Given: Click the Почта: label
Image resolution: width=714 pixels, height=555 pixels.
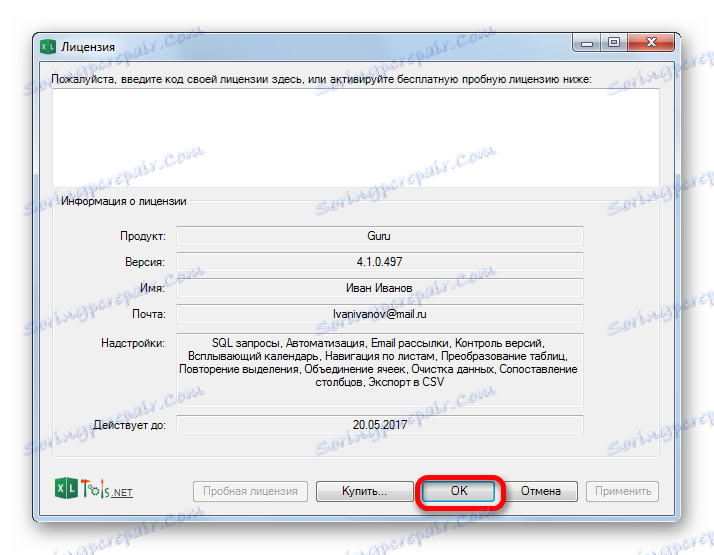Looking at the screenshot, I should 148,314.
